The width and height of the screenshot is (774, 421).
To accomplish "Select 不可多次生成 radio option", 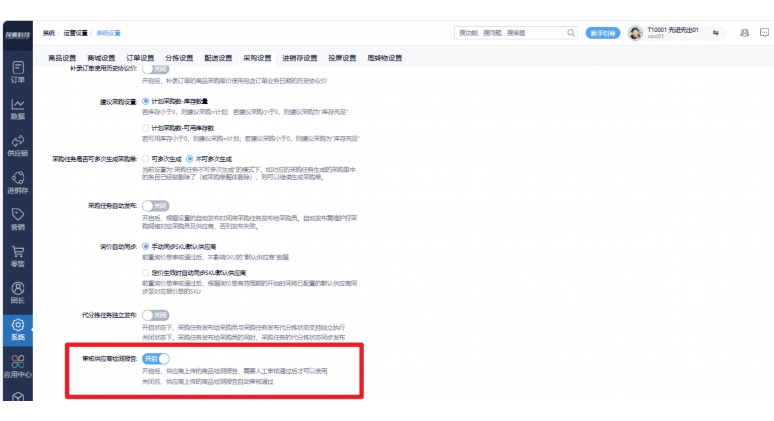I will (190, 159).
